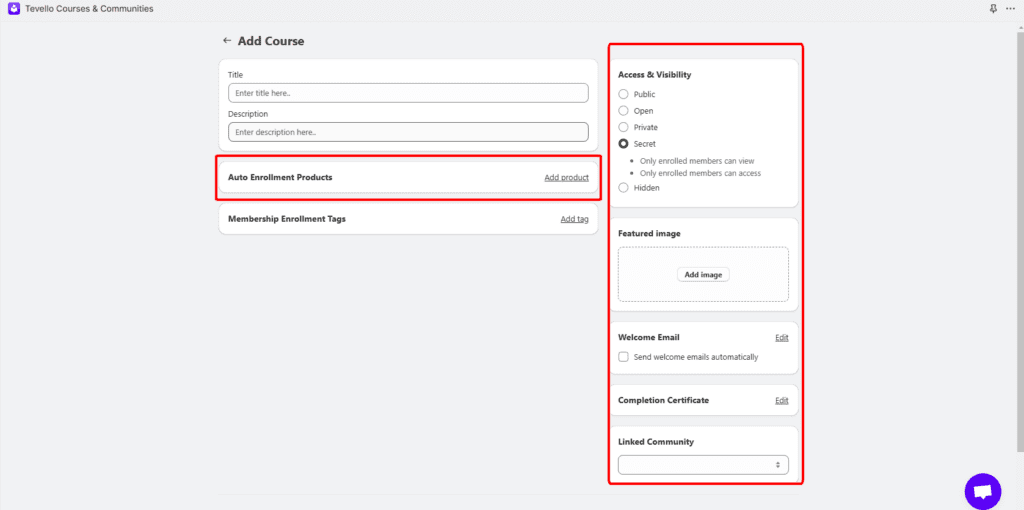This screenshot has width=1024, height=510.
Task: Open the purple chat support bubble
Action: pos(982,491)
